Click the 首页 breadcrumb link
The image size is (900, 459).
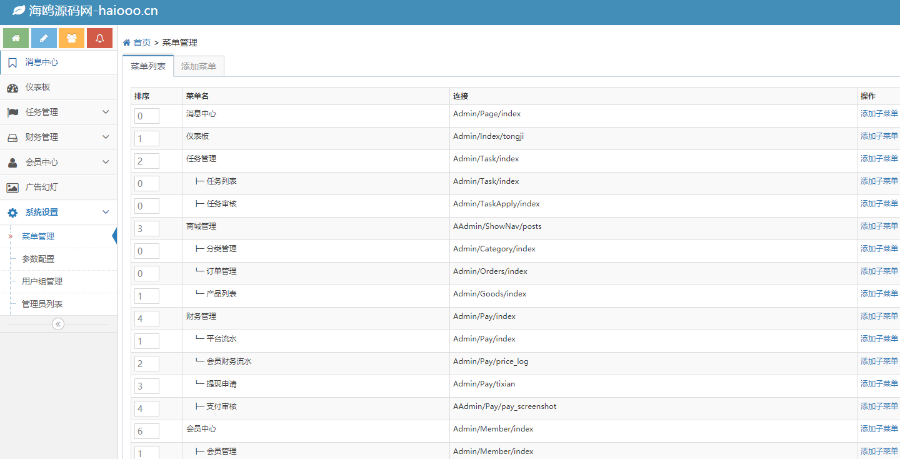coord(142,43)
